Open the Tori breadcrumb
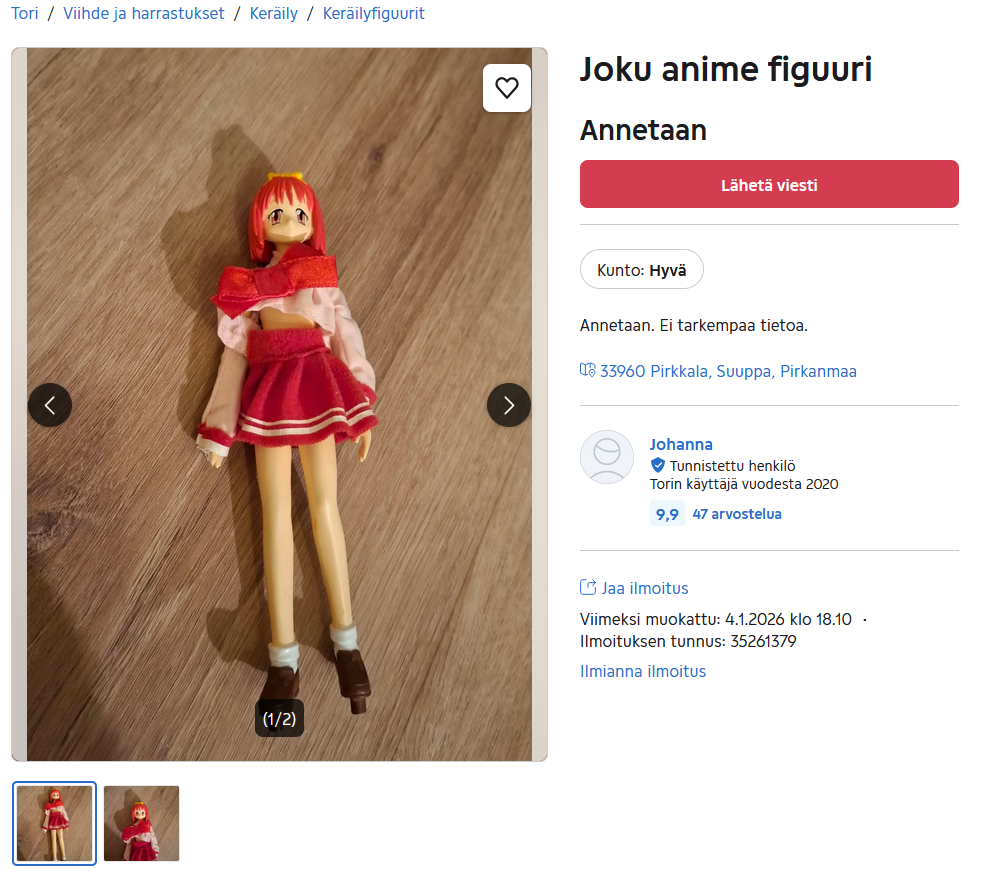Screen dimensions: 987x885 (25, 13)
